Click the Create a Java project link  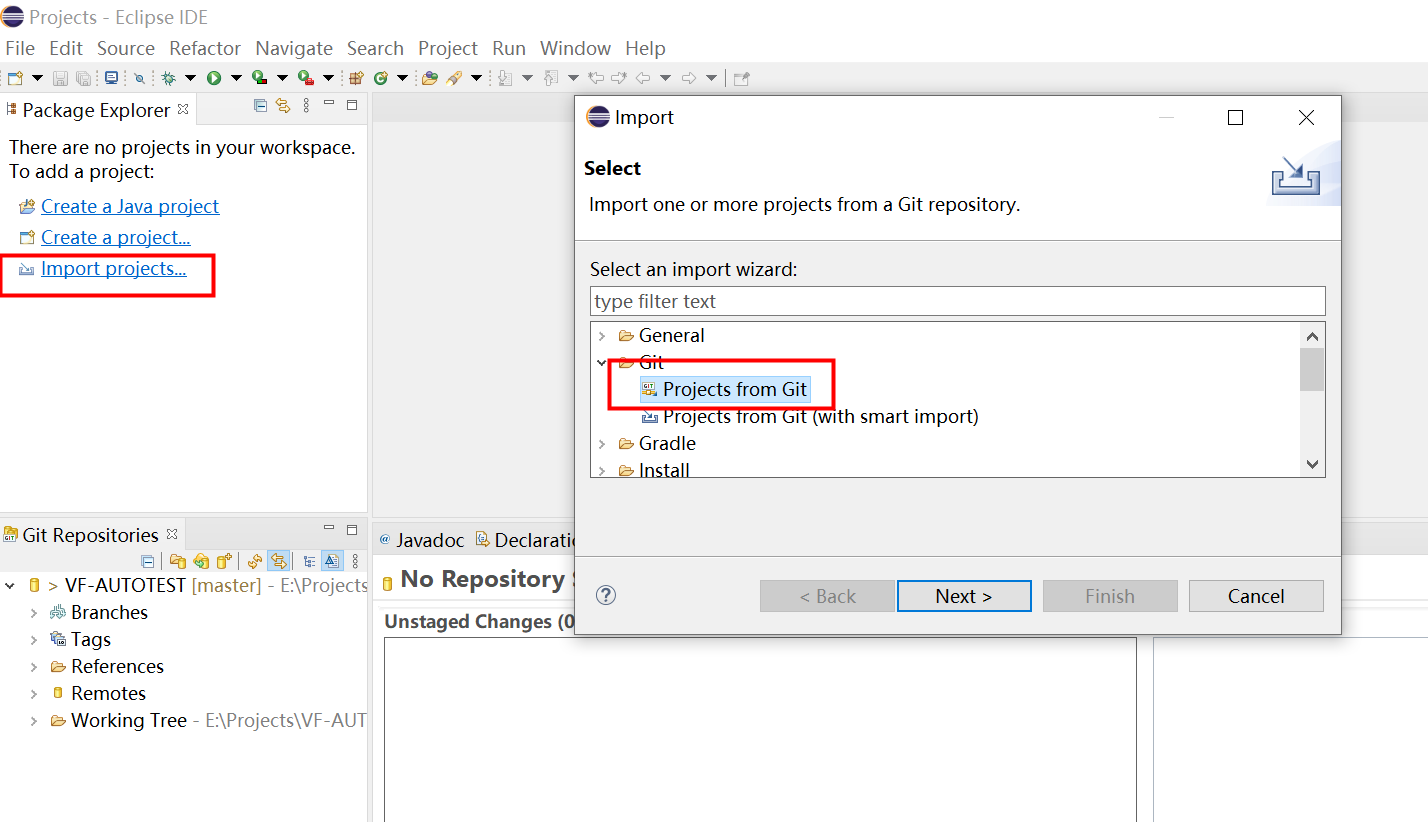coord(130,207)
